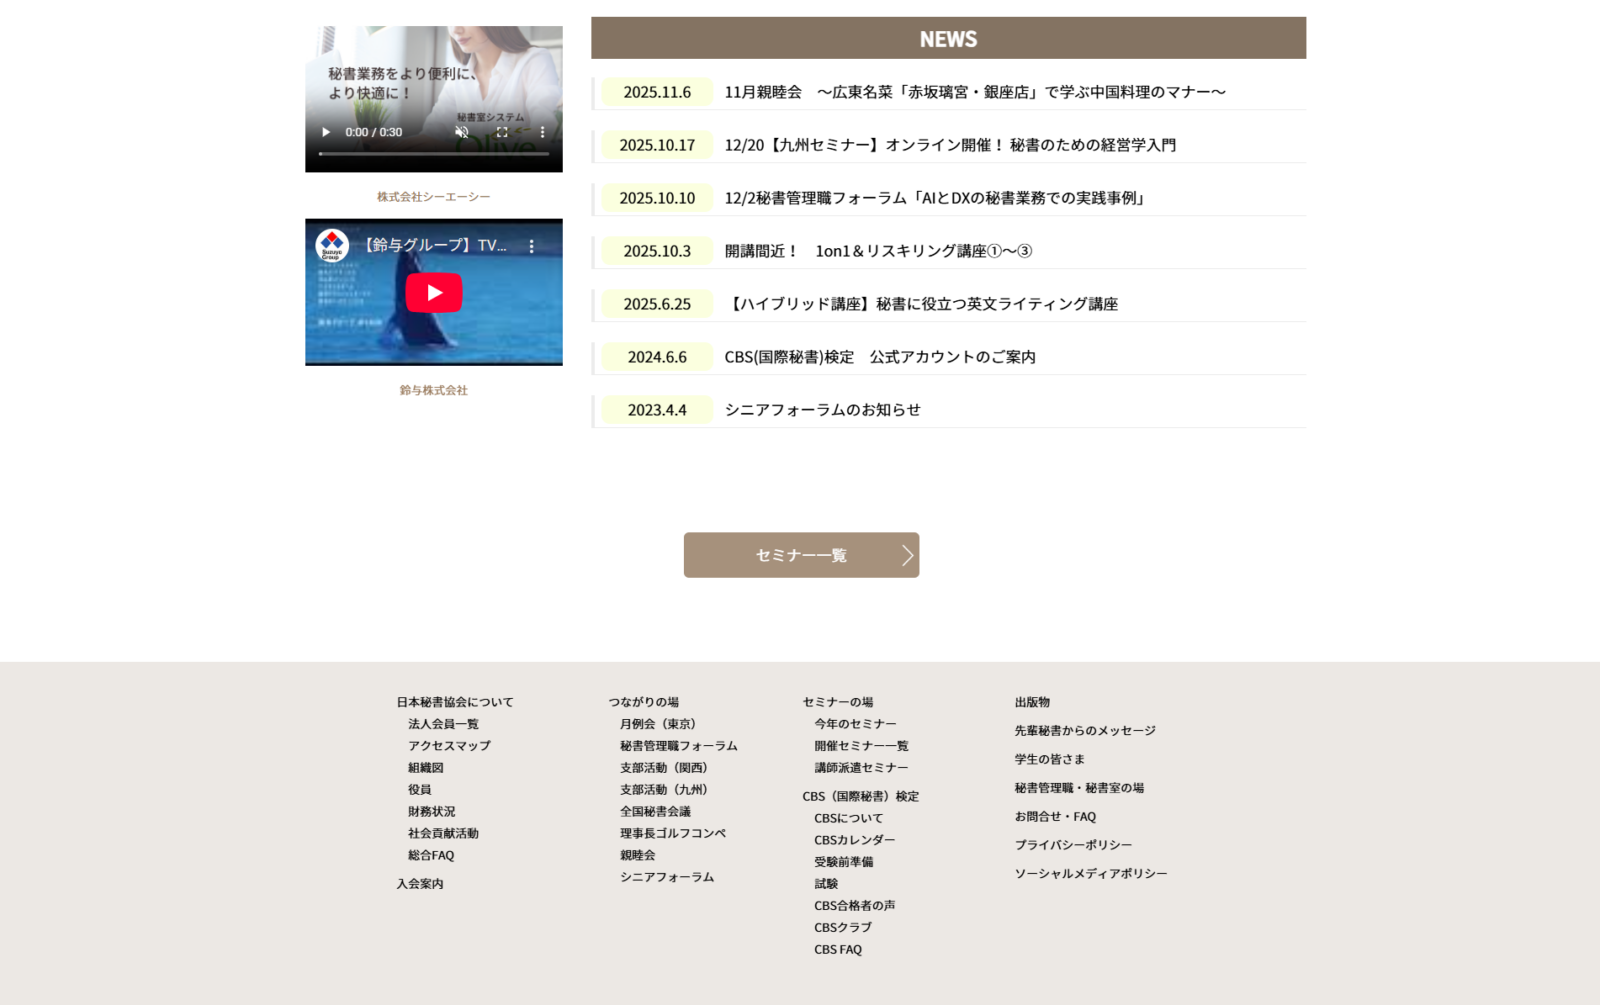Open the YouTube video's three-dot menu
This screenshot has height=1005, width=1600.
(x=531, y=246)
